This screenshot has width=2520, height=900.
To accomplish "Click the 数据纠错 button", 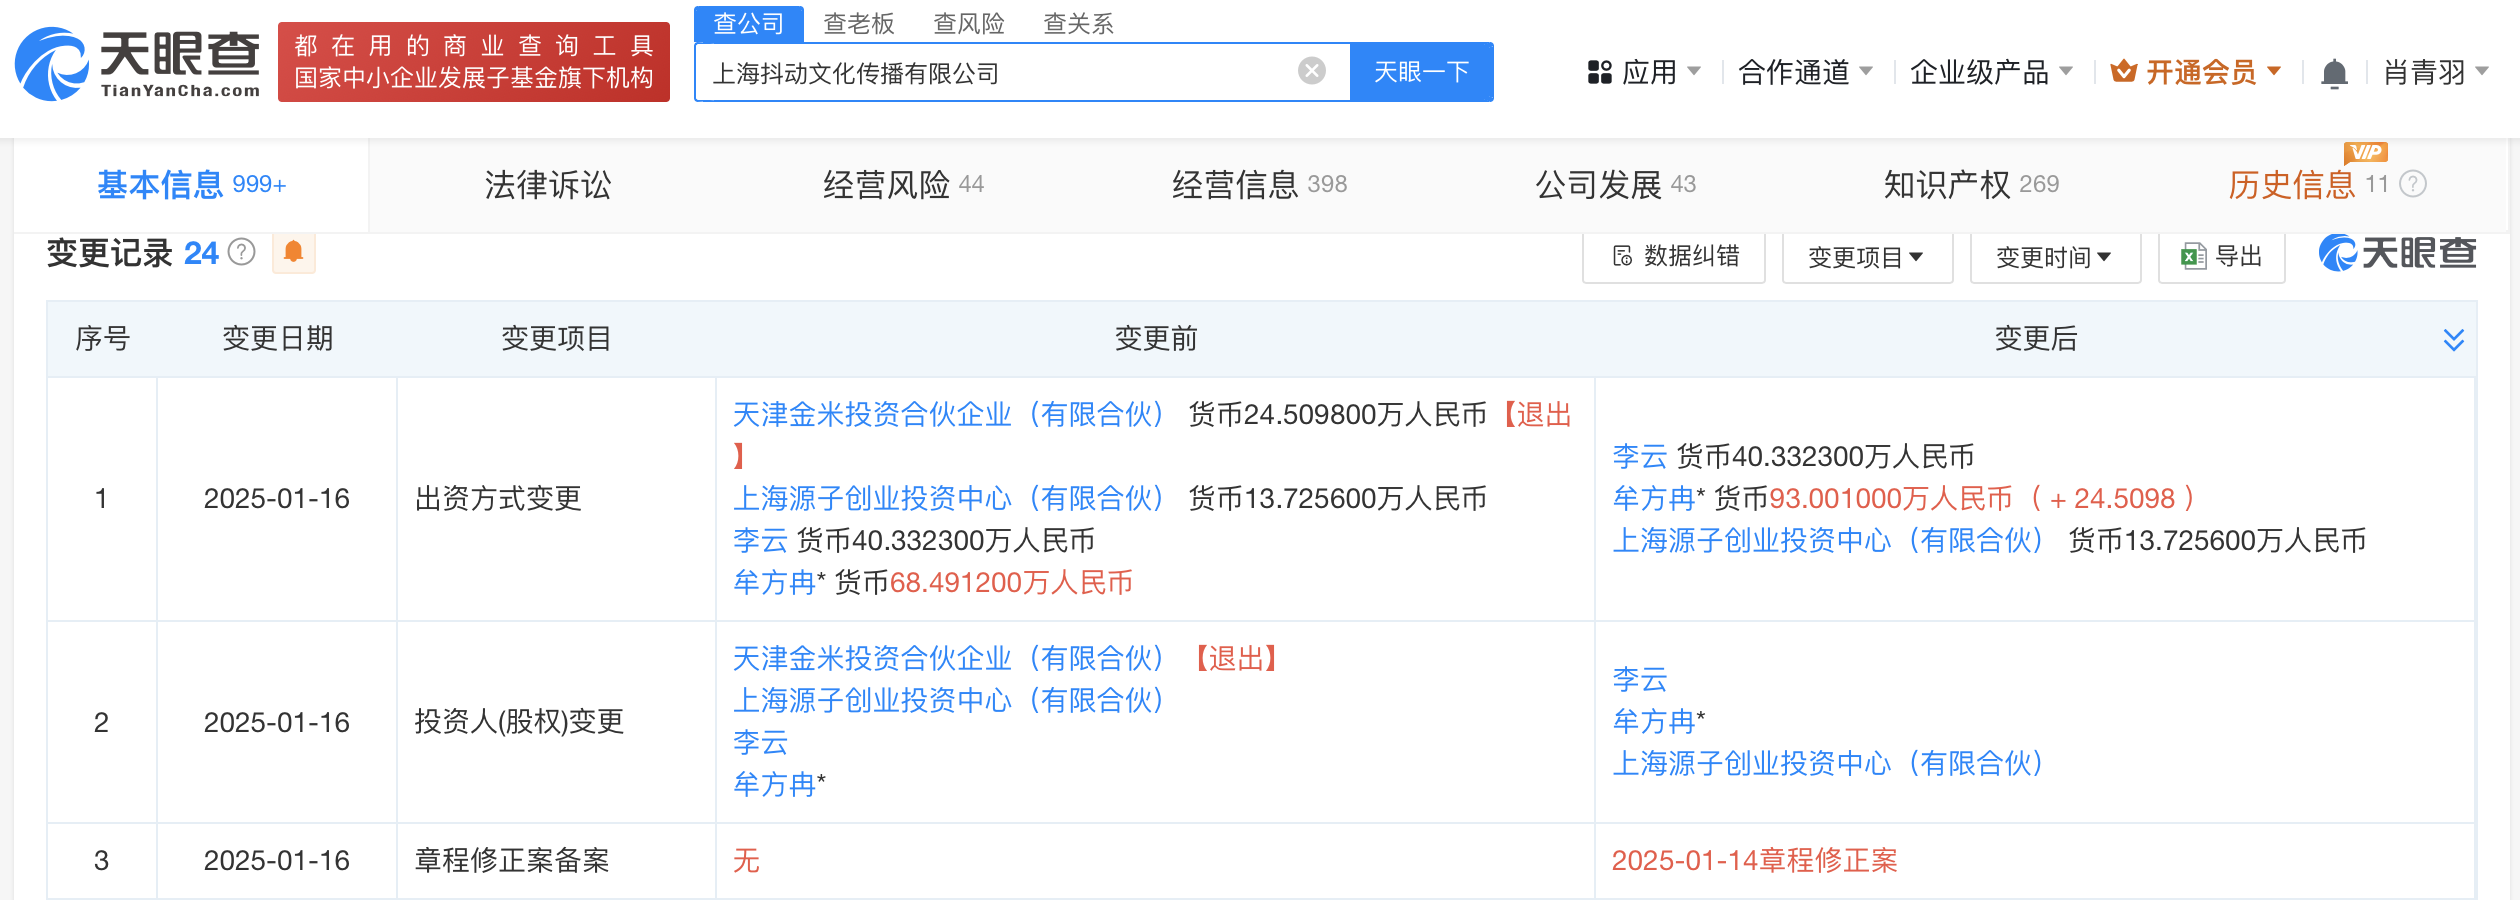I will pyautogui.click(x=1675, y=257).
